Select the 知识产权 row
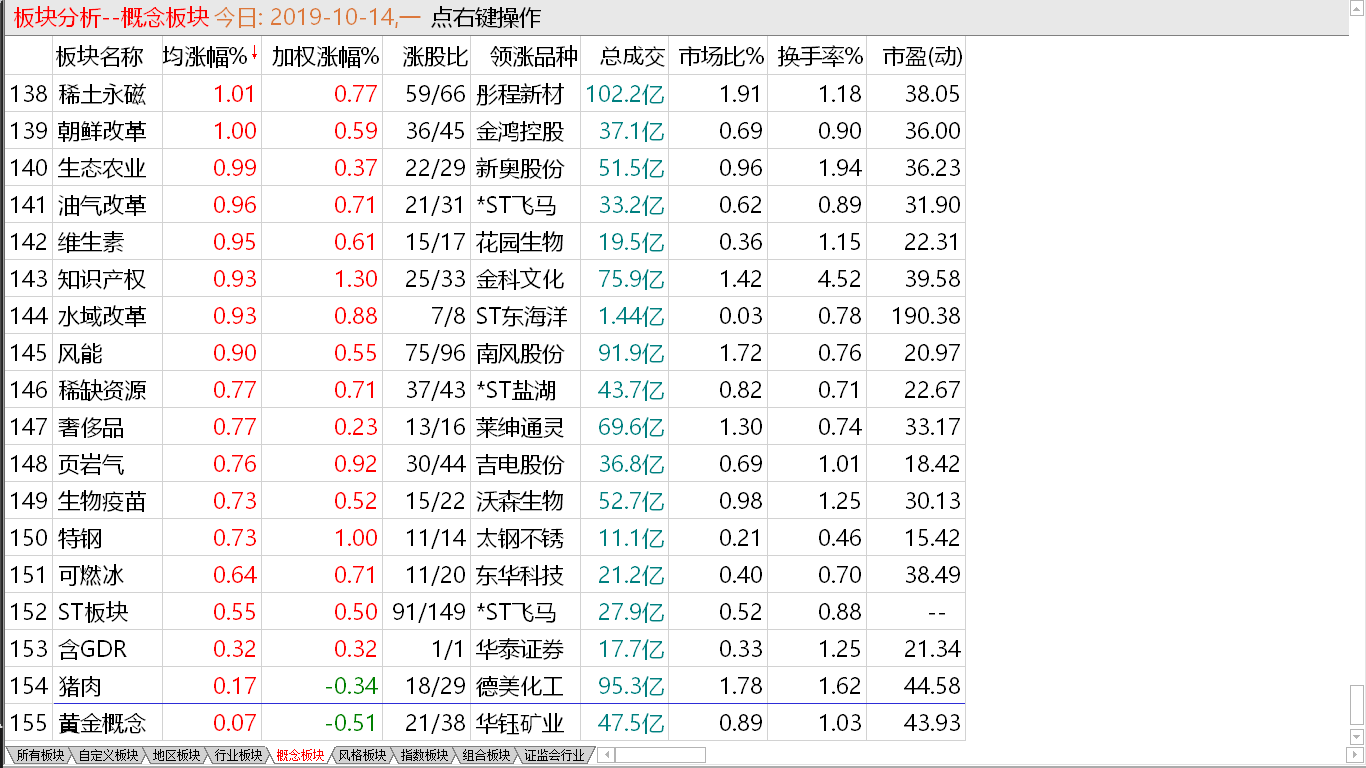 (485, 279)
